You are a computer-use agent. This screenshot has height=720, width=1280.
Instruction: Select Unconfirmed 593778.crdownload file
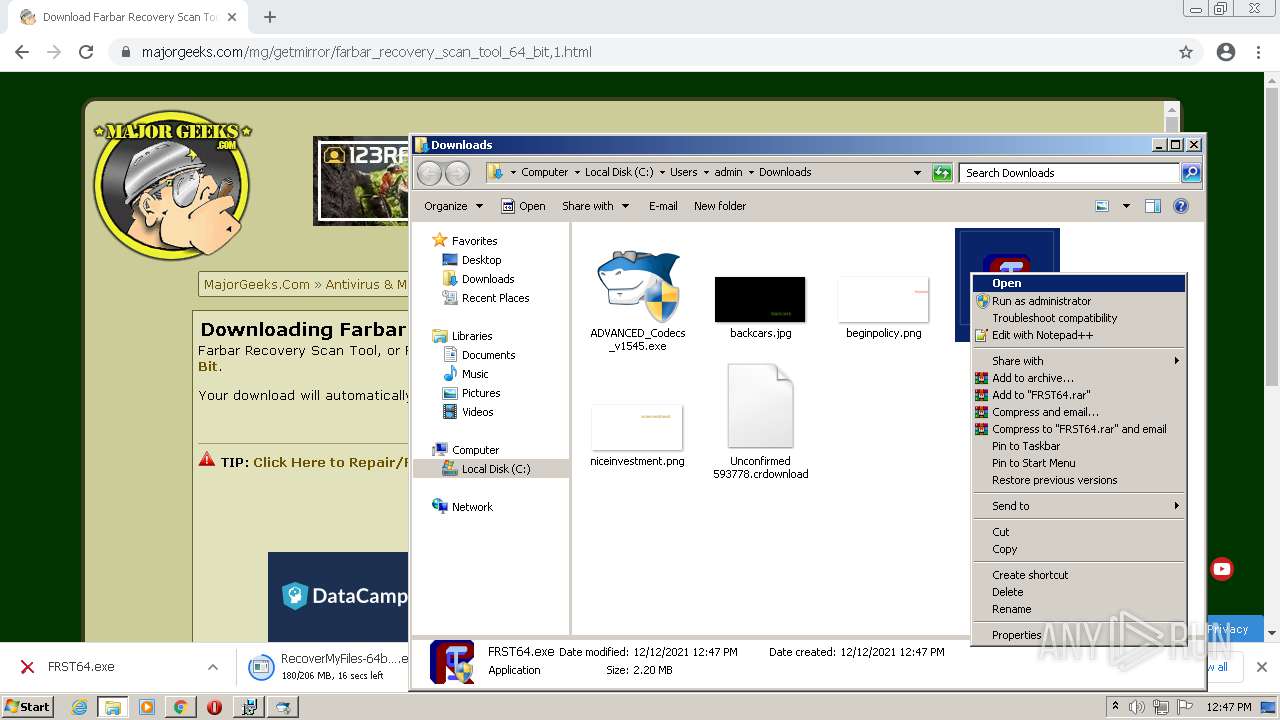pyautogui.click(x=760, y=422)
